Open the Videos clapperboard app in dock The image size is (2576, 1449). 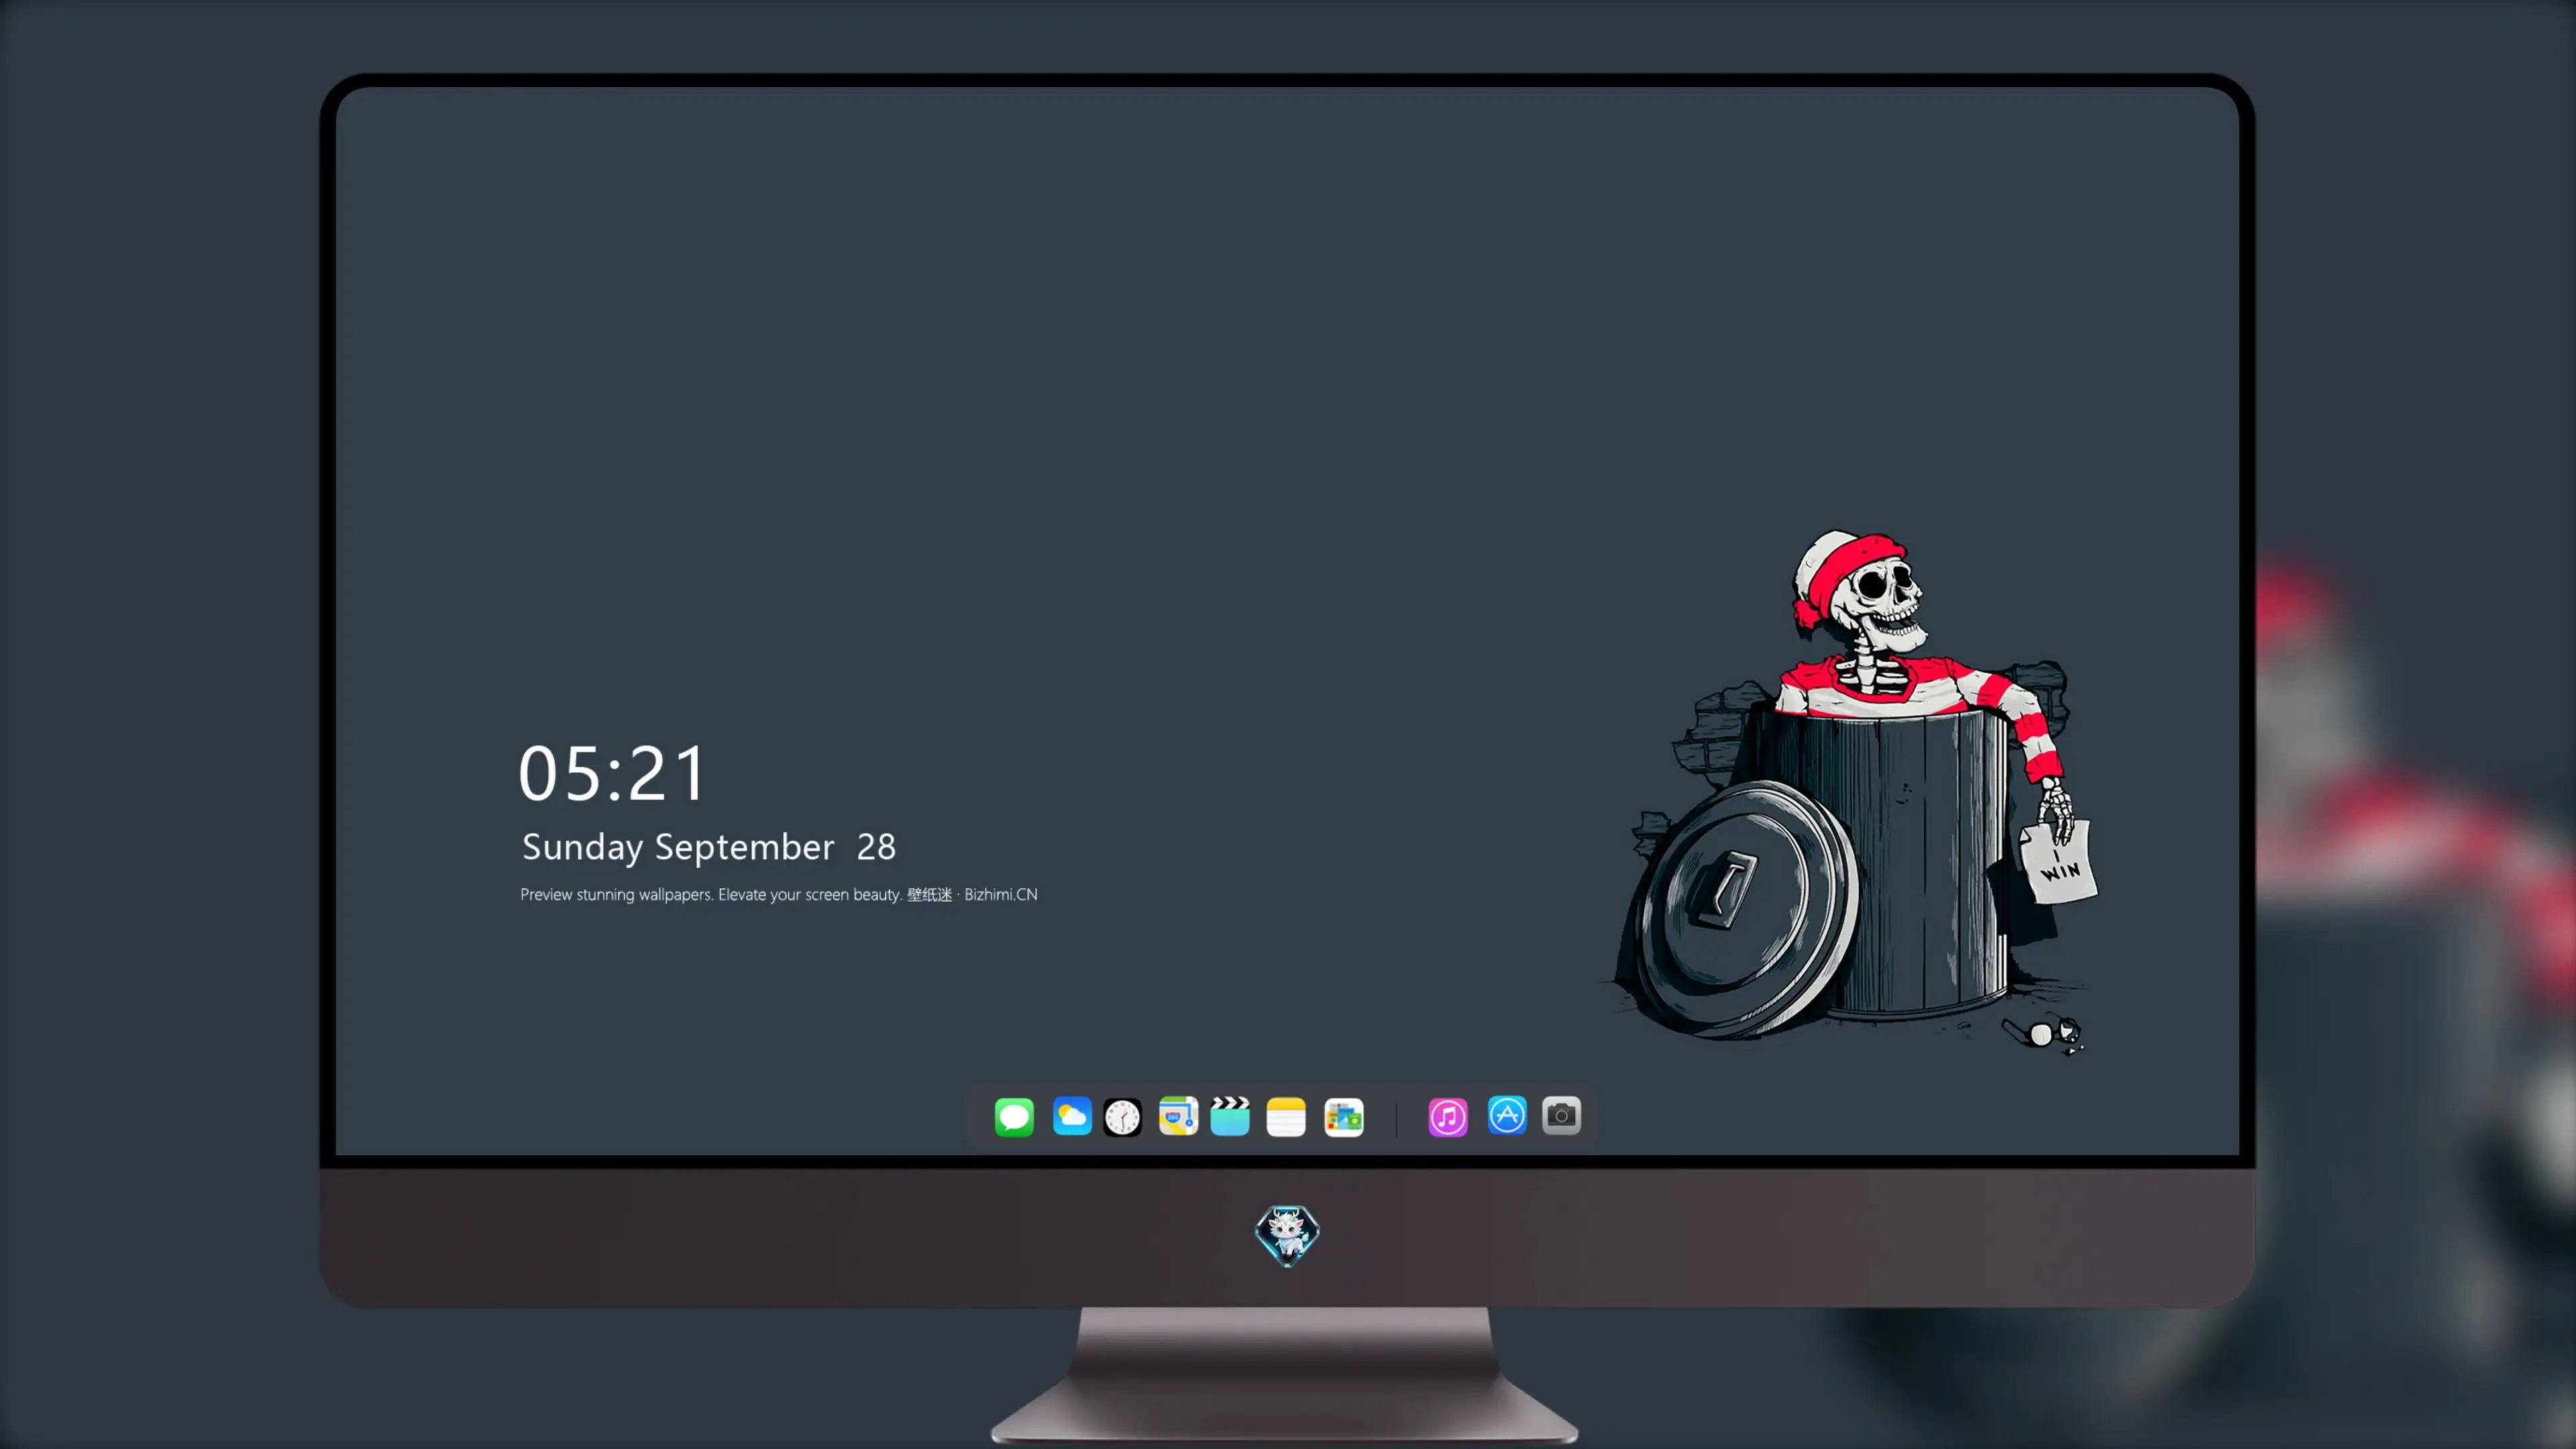click(x=1230, y=1116)
